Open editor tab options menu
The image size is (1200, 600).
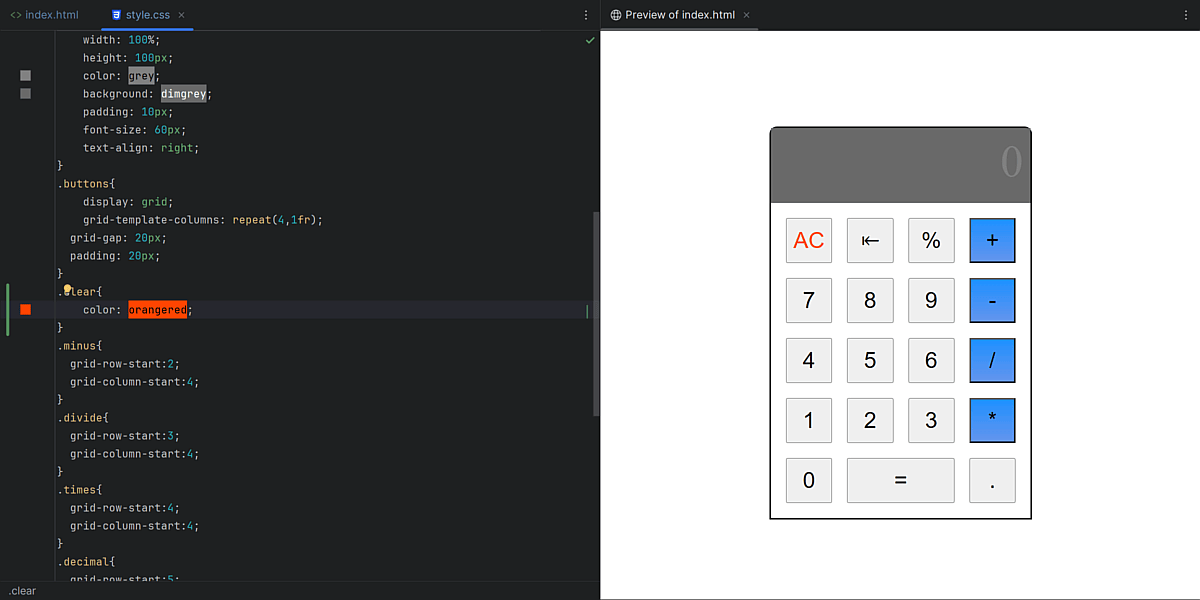point(586,15)
